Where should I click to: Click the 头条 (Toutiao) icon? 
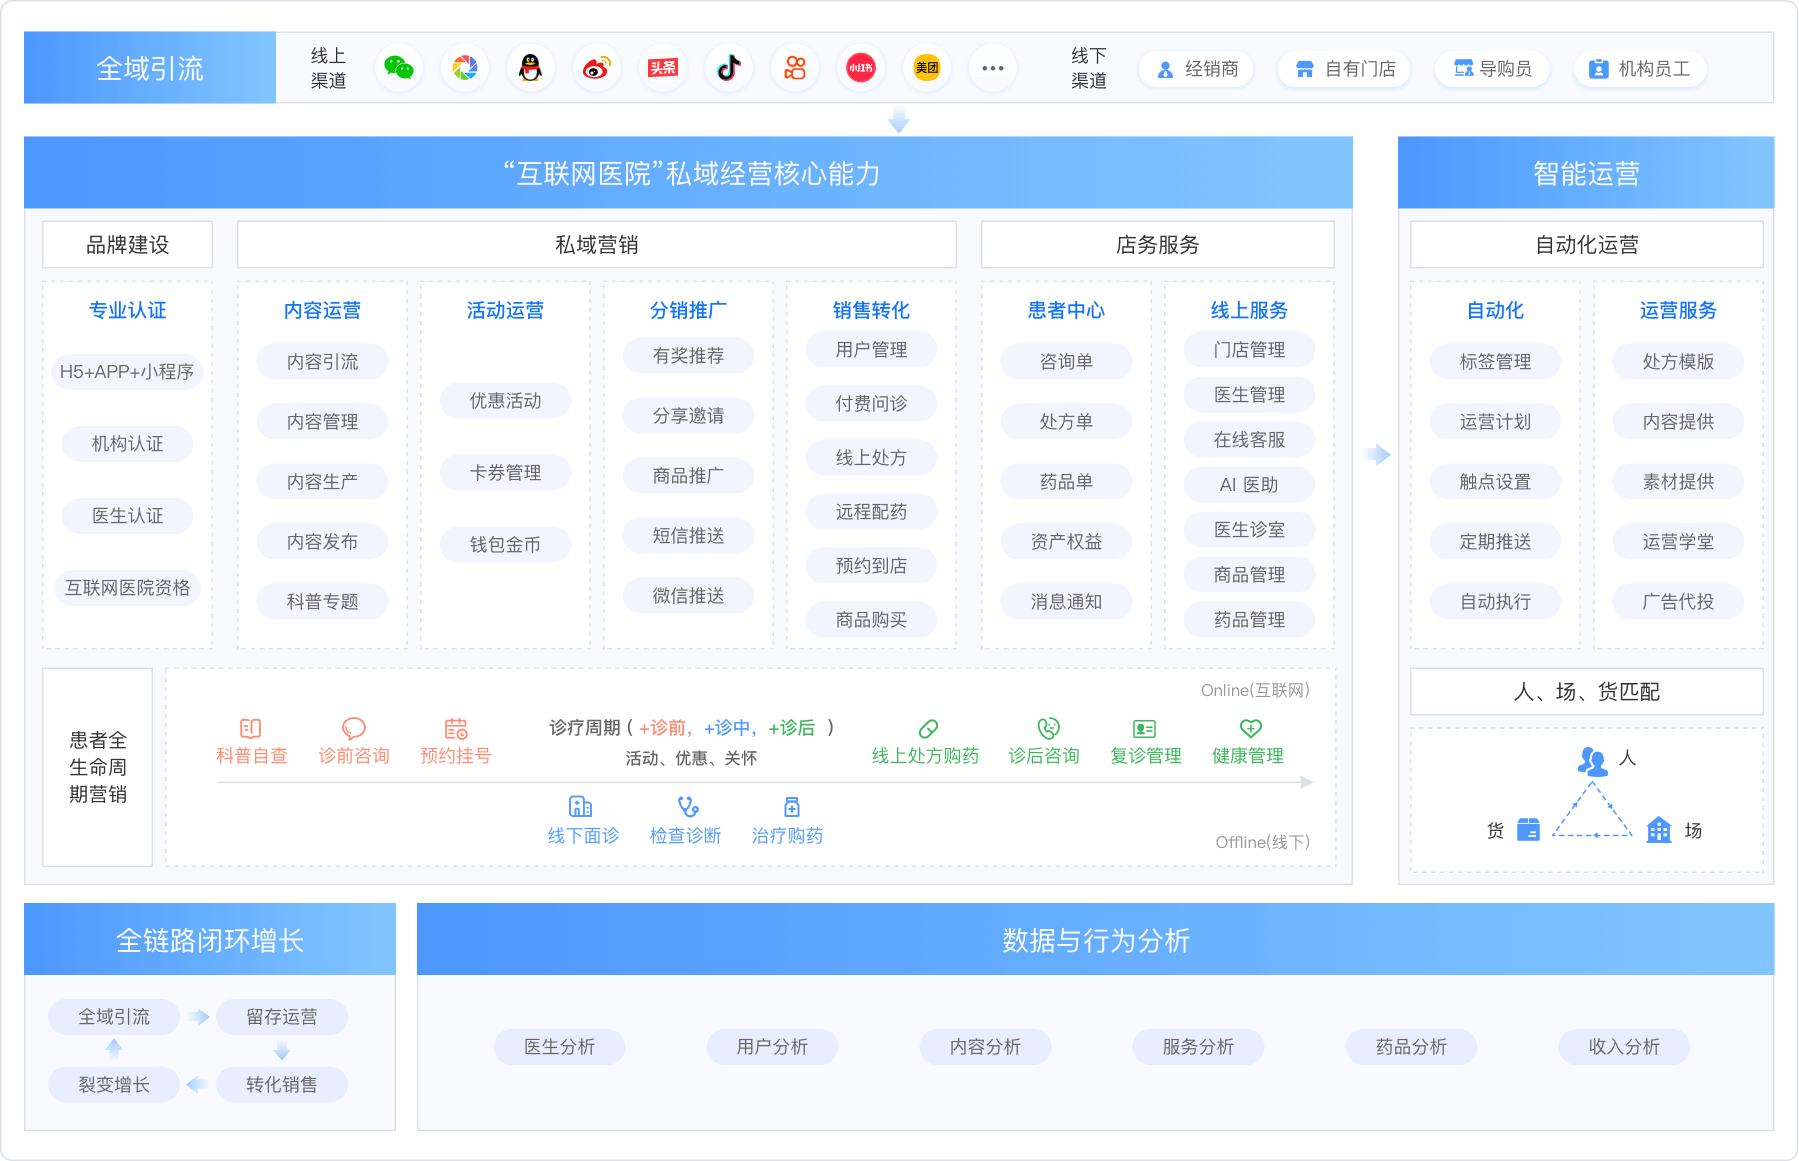(663, 68)
